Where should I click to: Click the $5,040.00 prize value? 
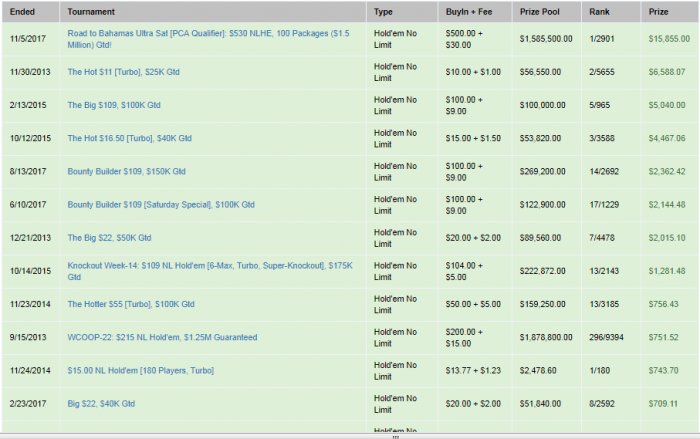pyautogui.click(x=667, y=105)
